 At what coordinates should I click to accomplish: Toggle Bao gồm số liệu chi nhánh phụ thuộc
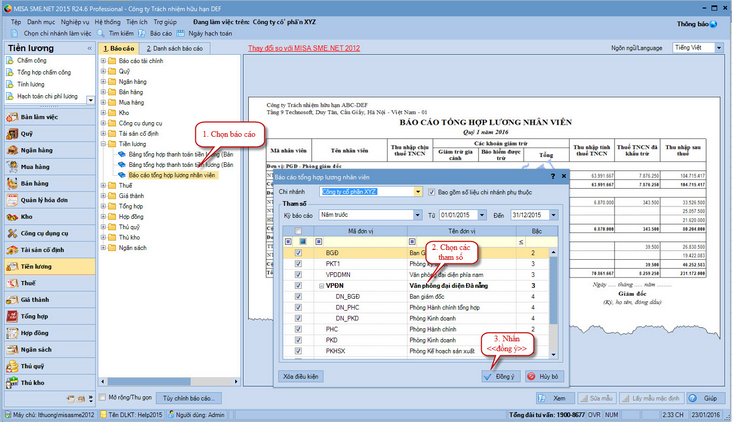(x=431, y=192)
